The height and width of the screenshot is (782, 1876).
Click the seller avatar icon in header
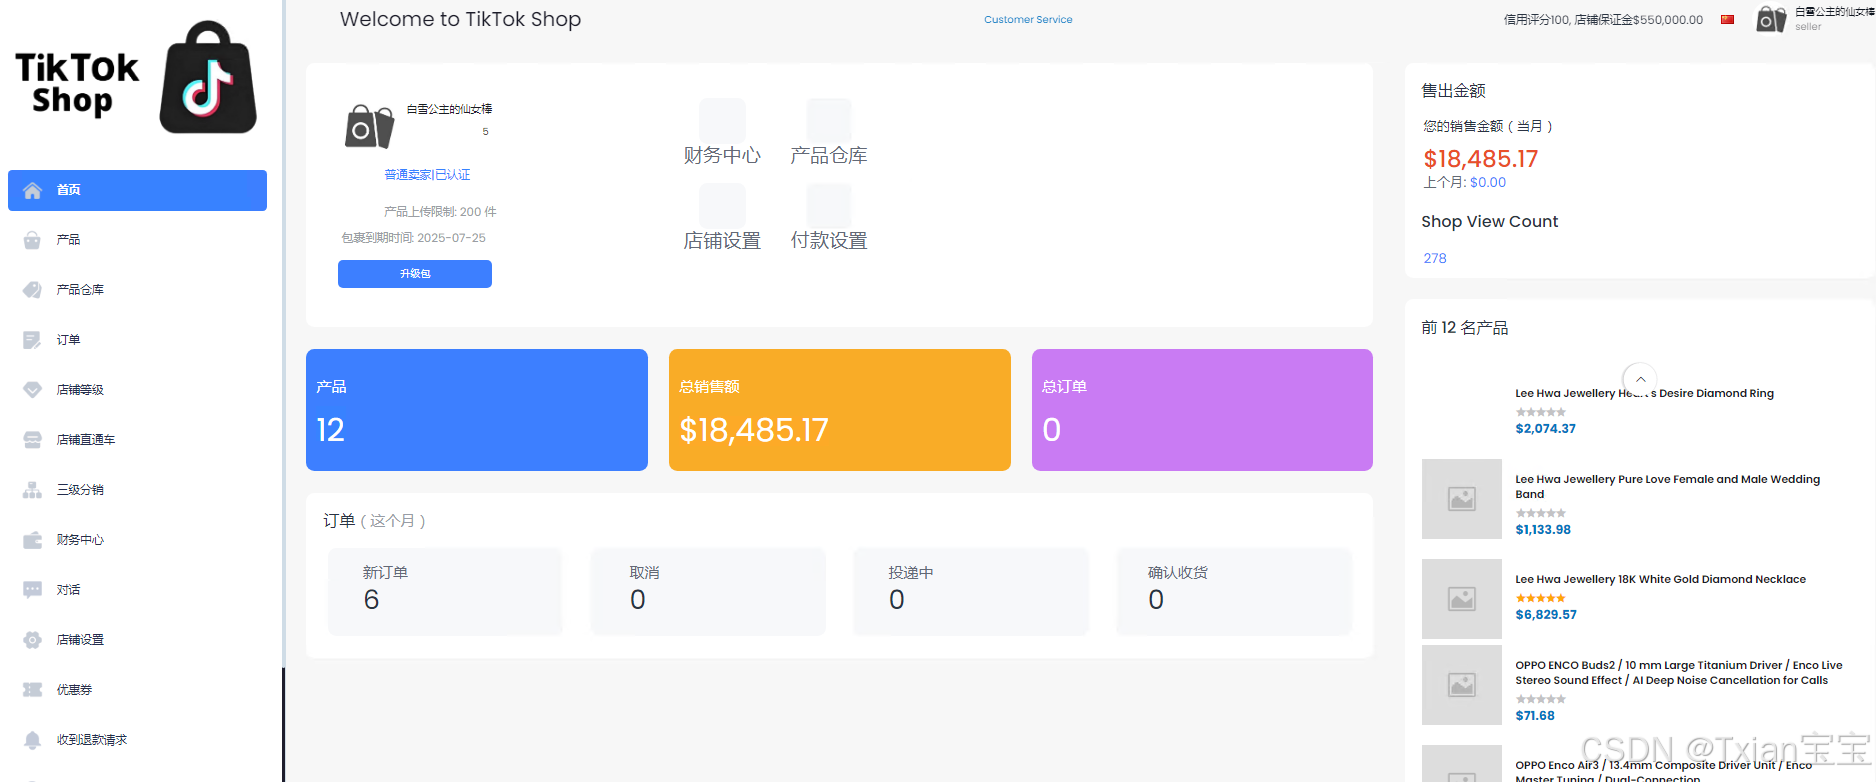(x=1771, y=19)
